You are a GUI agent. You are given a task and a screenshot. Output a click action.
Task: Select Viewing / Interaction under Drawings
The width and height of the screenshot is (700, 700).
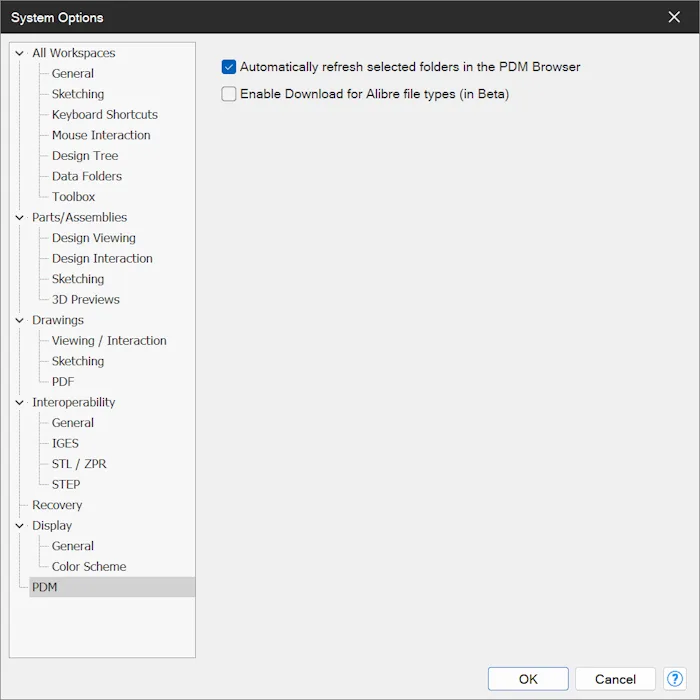[109, 340]
